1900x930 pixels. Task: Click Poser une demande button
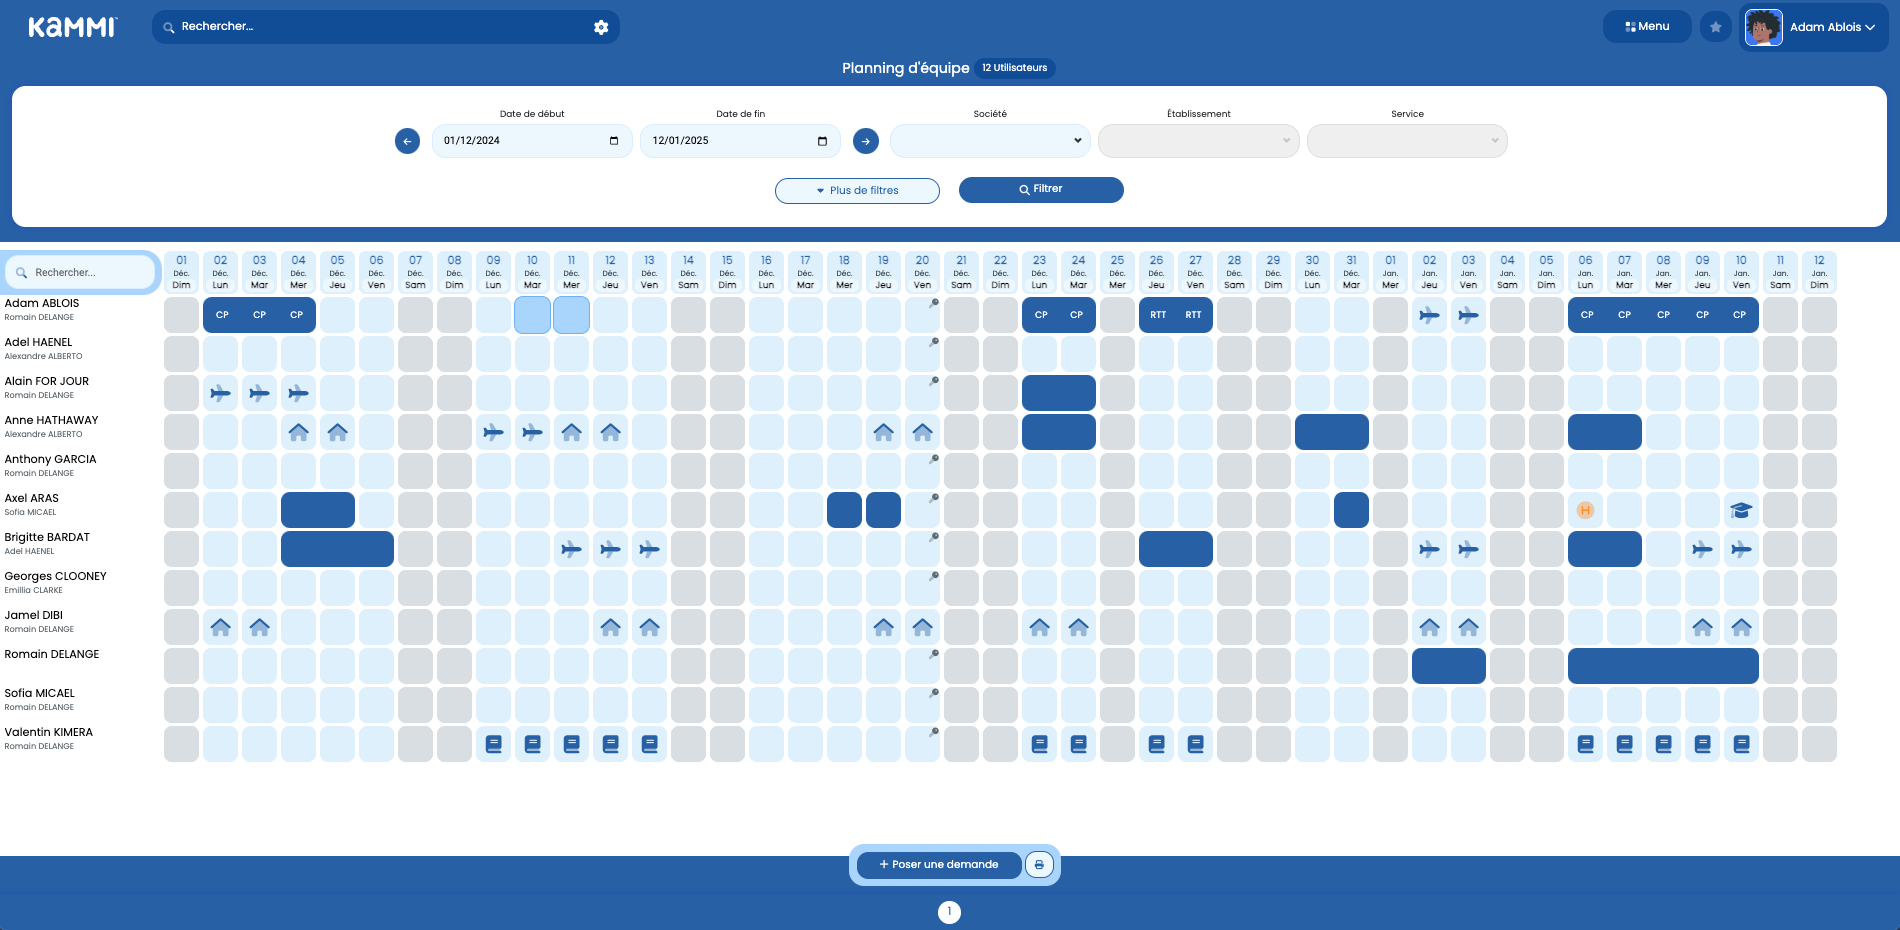[x=939, y=865]
